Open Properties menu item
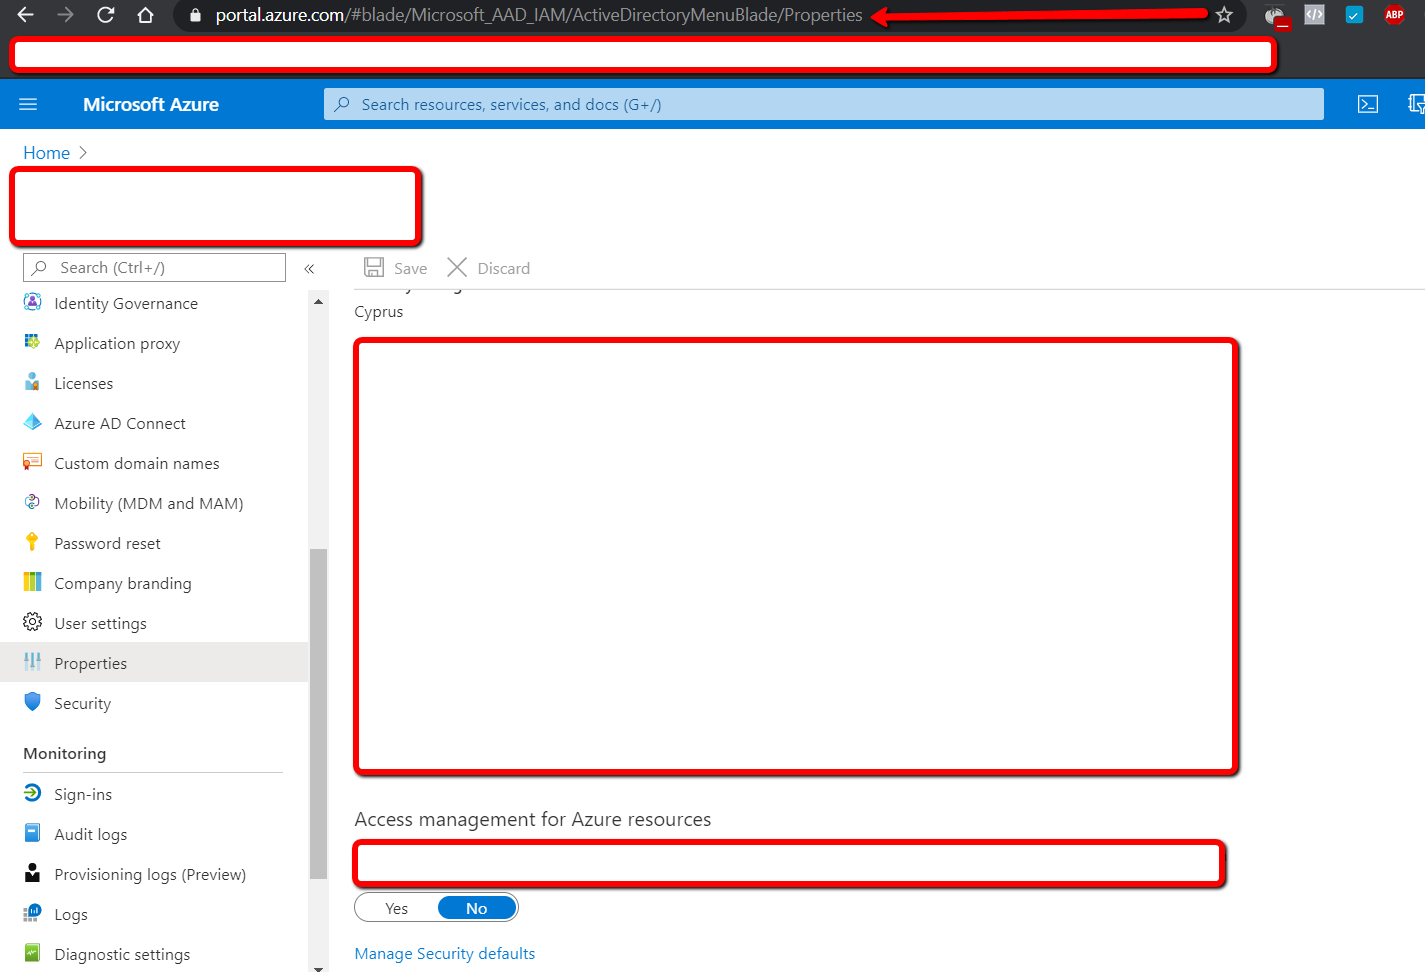 click(x=154, y=663)
